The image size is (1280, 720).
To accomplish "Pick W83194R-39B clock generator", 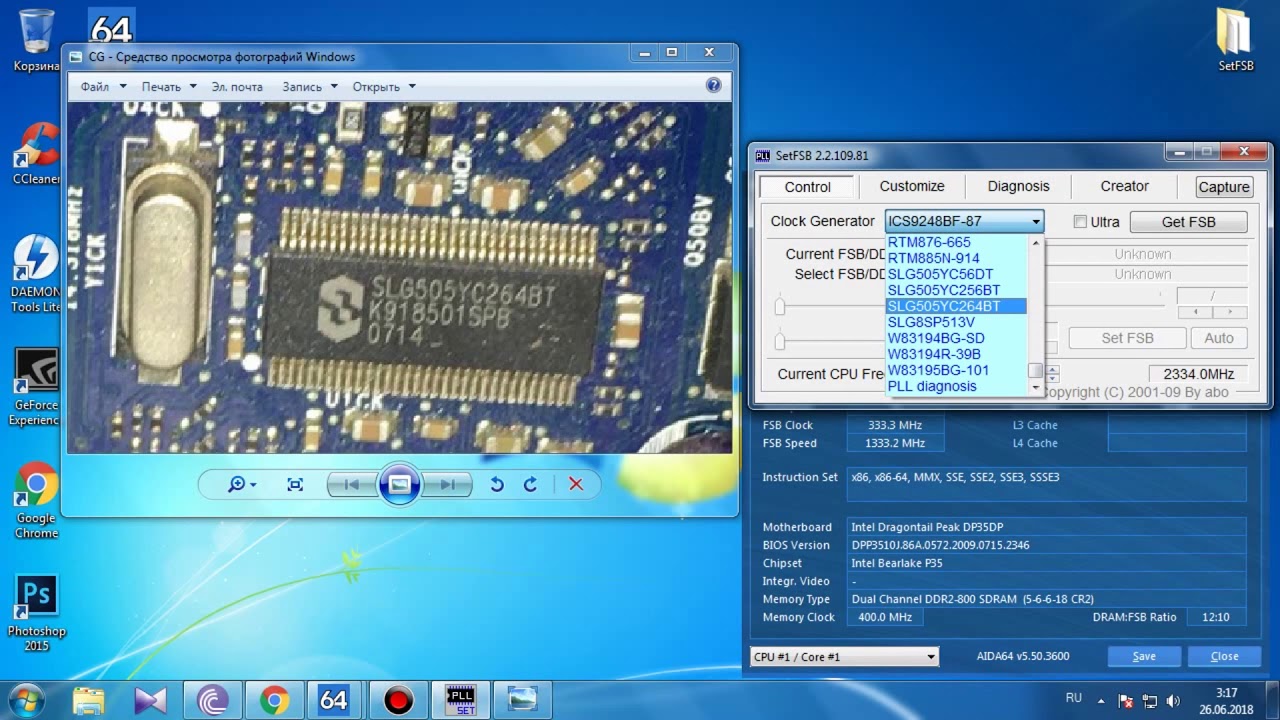I will [x=957, y=354].
